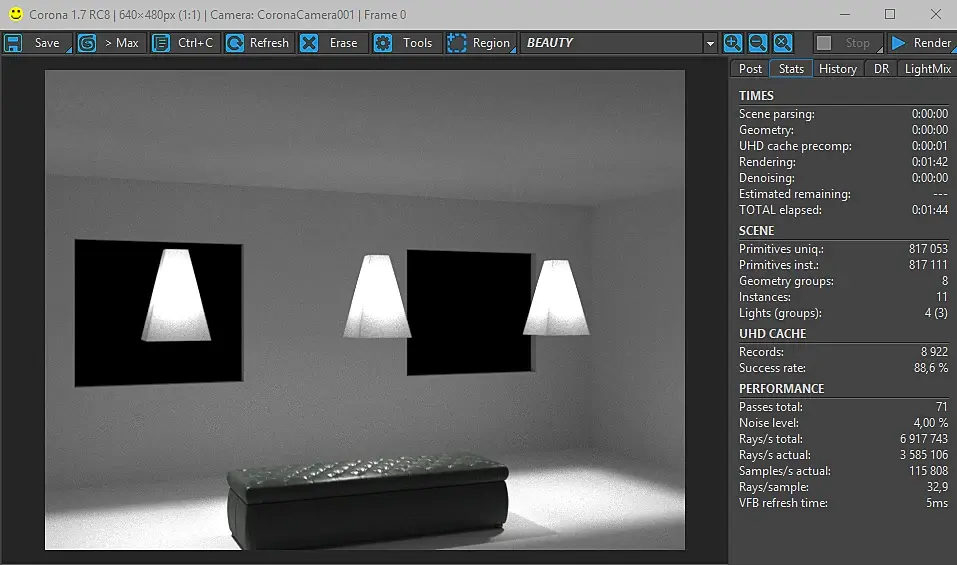
Task: Open the History tab
Action: coord(837,69)
